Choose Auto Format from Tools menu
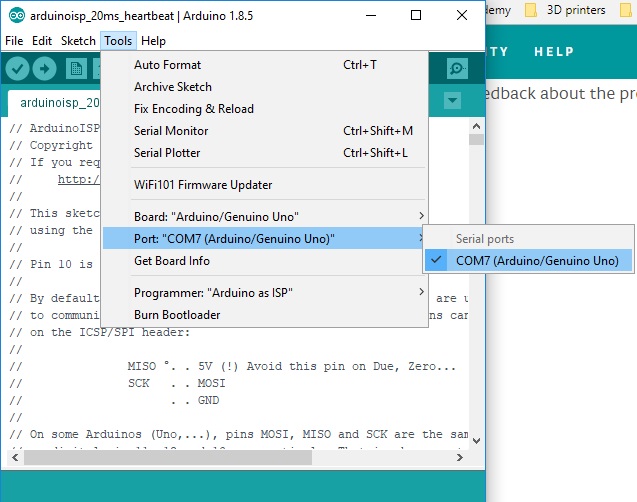This screenshot has width=637, height=502. (x=264, y=65)
